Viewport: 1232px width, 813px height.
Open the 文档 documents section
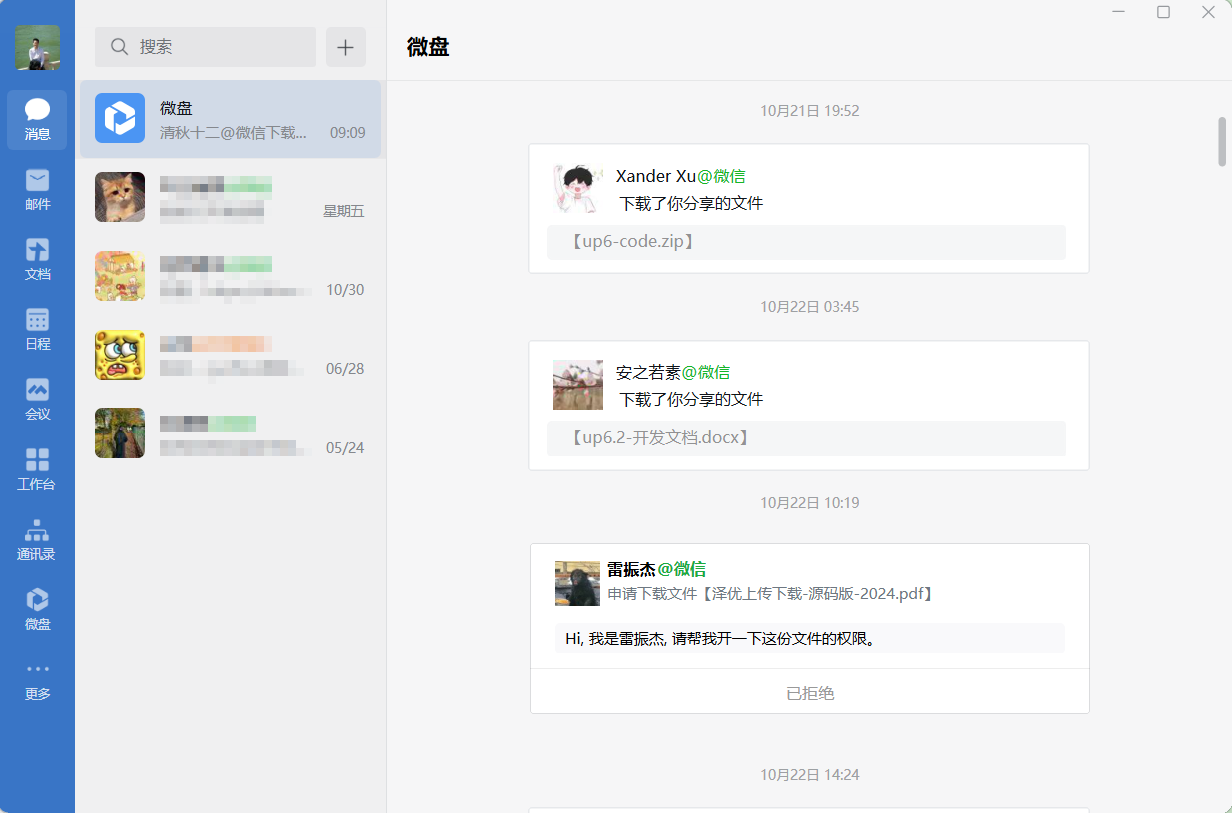tap(37, 260)
